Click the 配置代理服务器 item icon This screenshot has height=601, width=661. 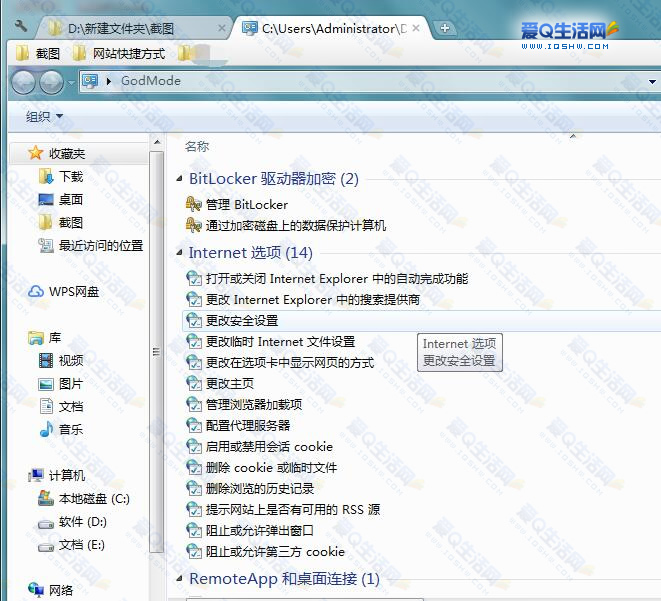pos(193,425)
